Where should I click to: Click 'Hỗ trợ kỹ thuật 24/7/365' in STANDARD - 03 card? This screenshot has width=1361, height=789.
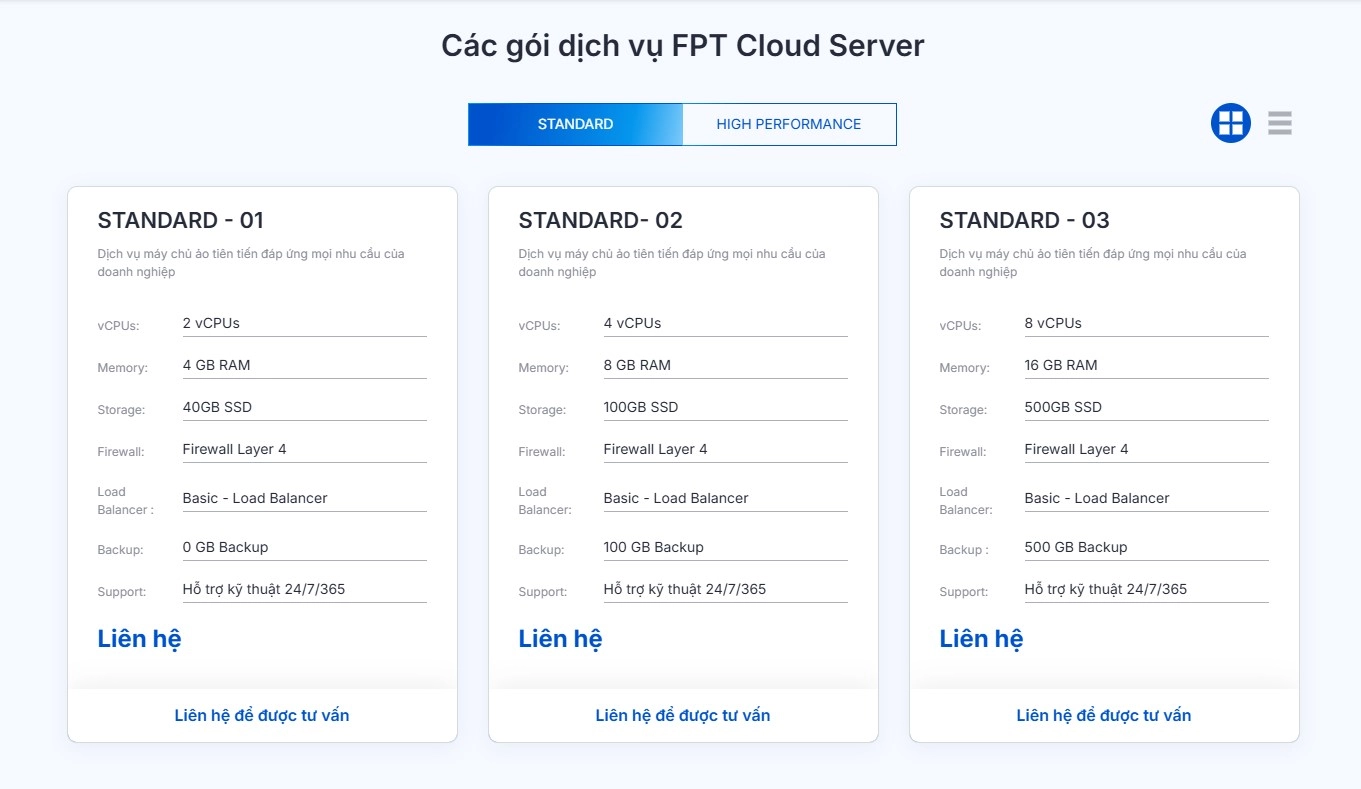(x=1106, y=589)
